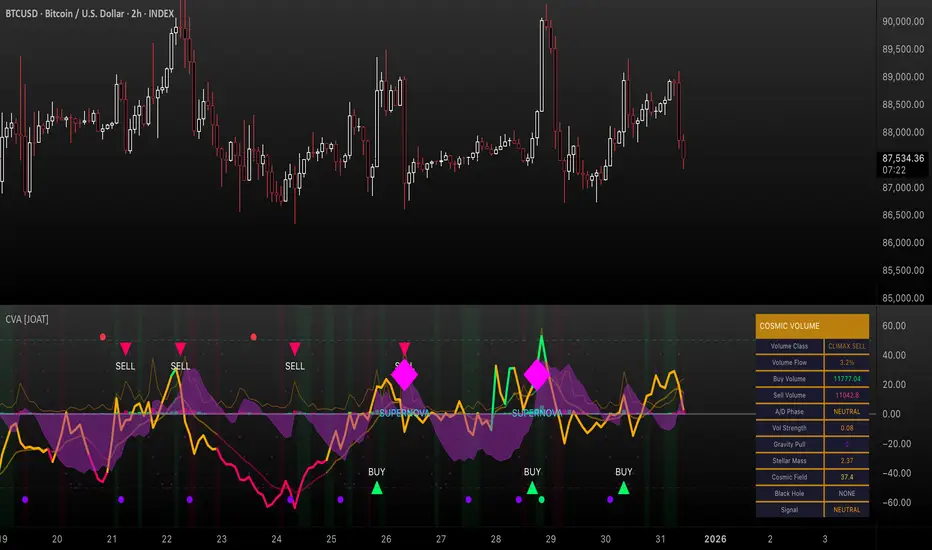Click the red dot marker near day 21
932x550 pixels.
point(102,337)
